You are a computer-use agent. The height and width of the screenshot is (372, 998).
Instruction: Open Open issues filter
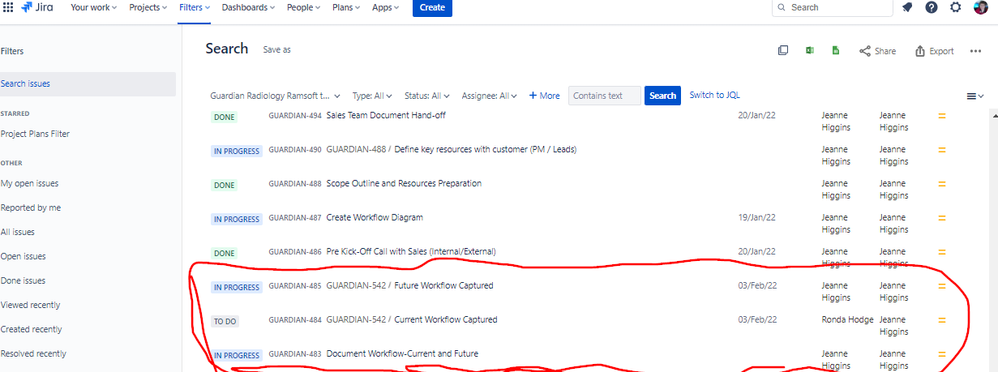24,257
